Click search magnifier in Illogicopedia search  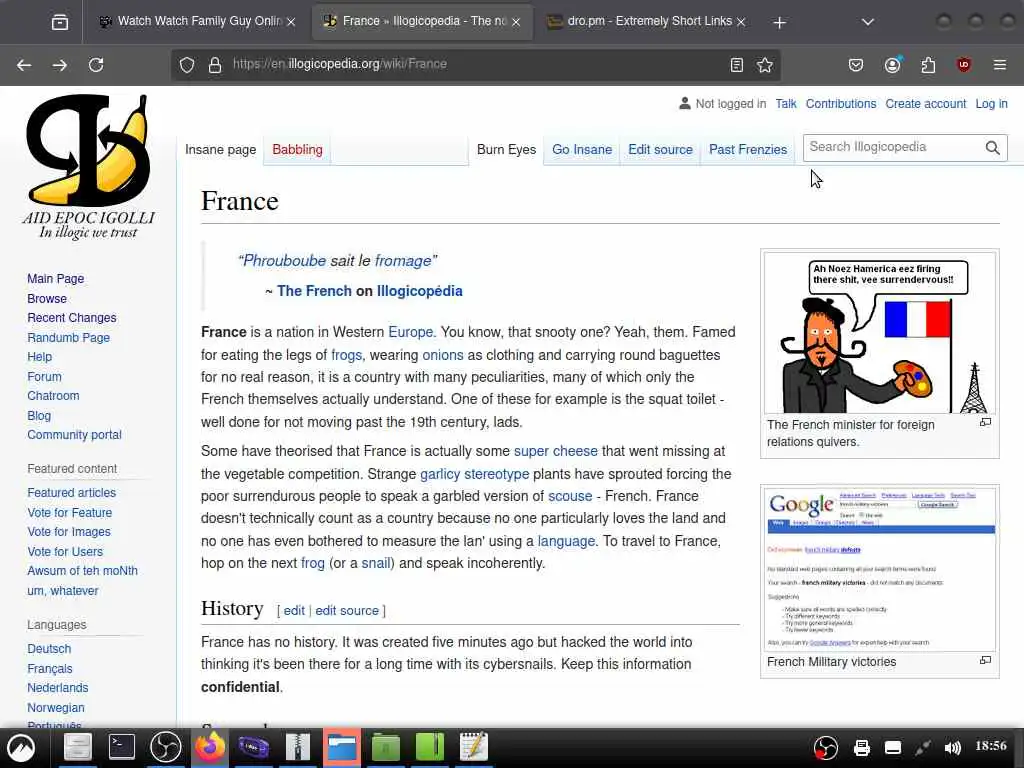[x=992, y=148]
